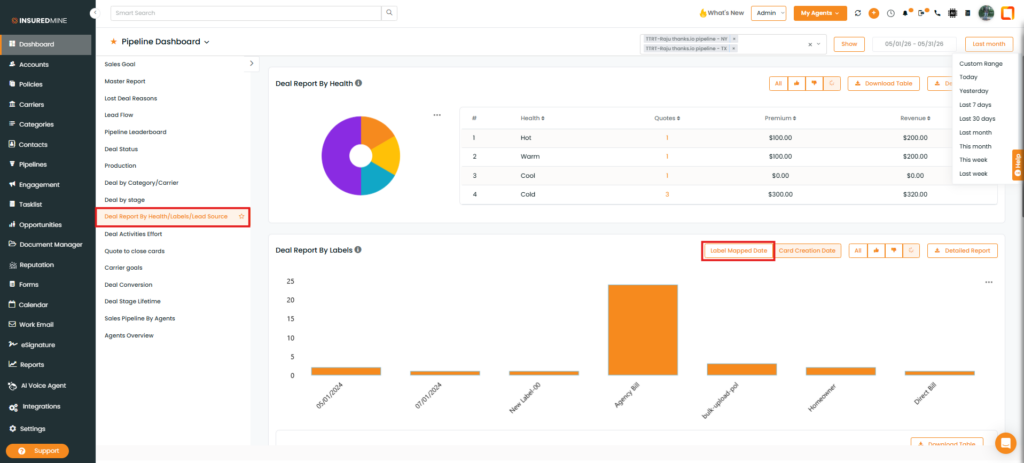Open the notifications bell icon
The width and height of the screenshot is (1024, 463).
pyautogui.click(x=906, y=13)
